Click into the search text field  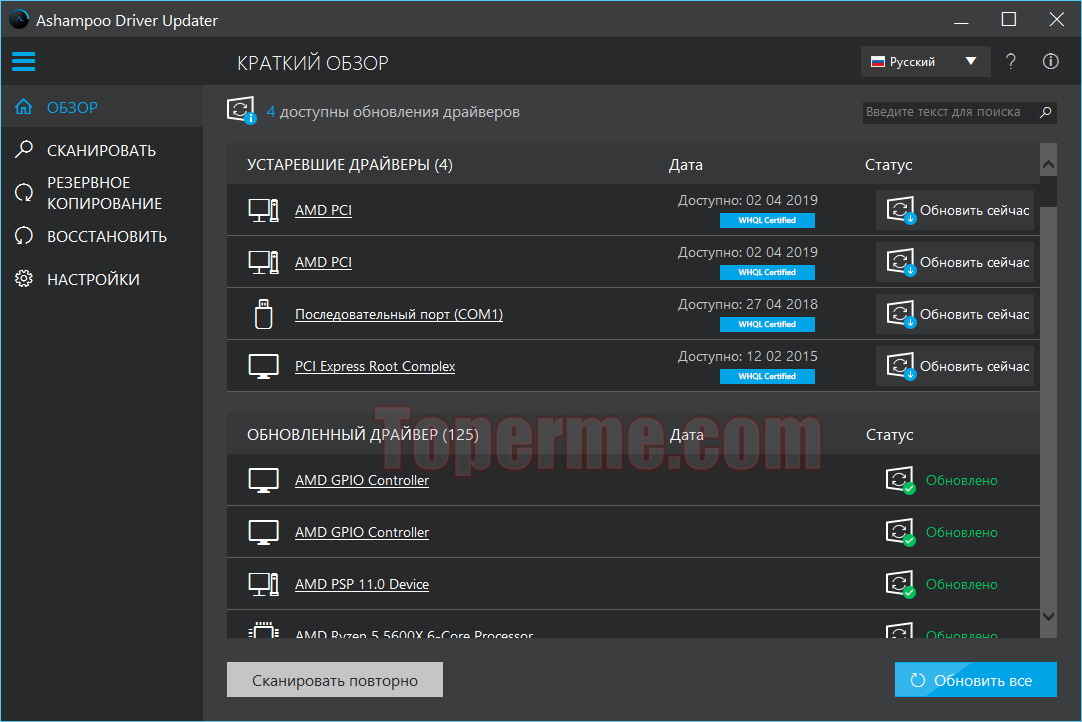950,112
